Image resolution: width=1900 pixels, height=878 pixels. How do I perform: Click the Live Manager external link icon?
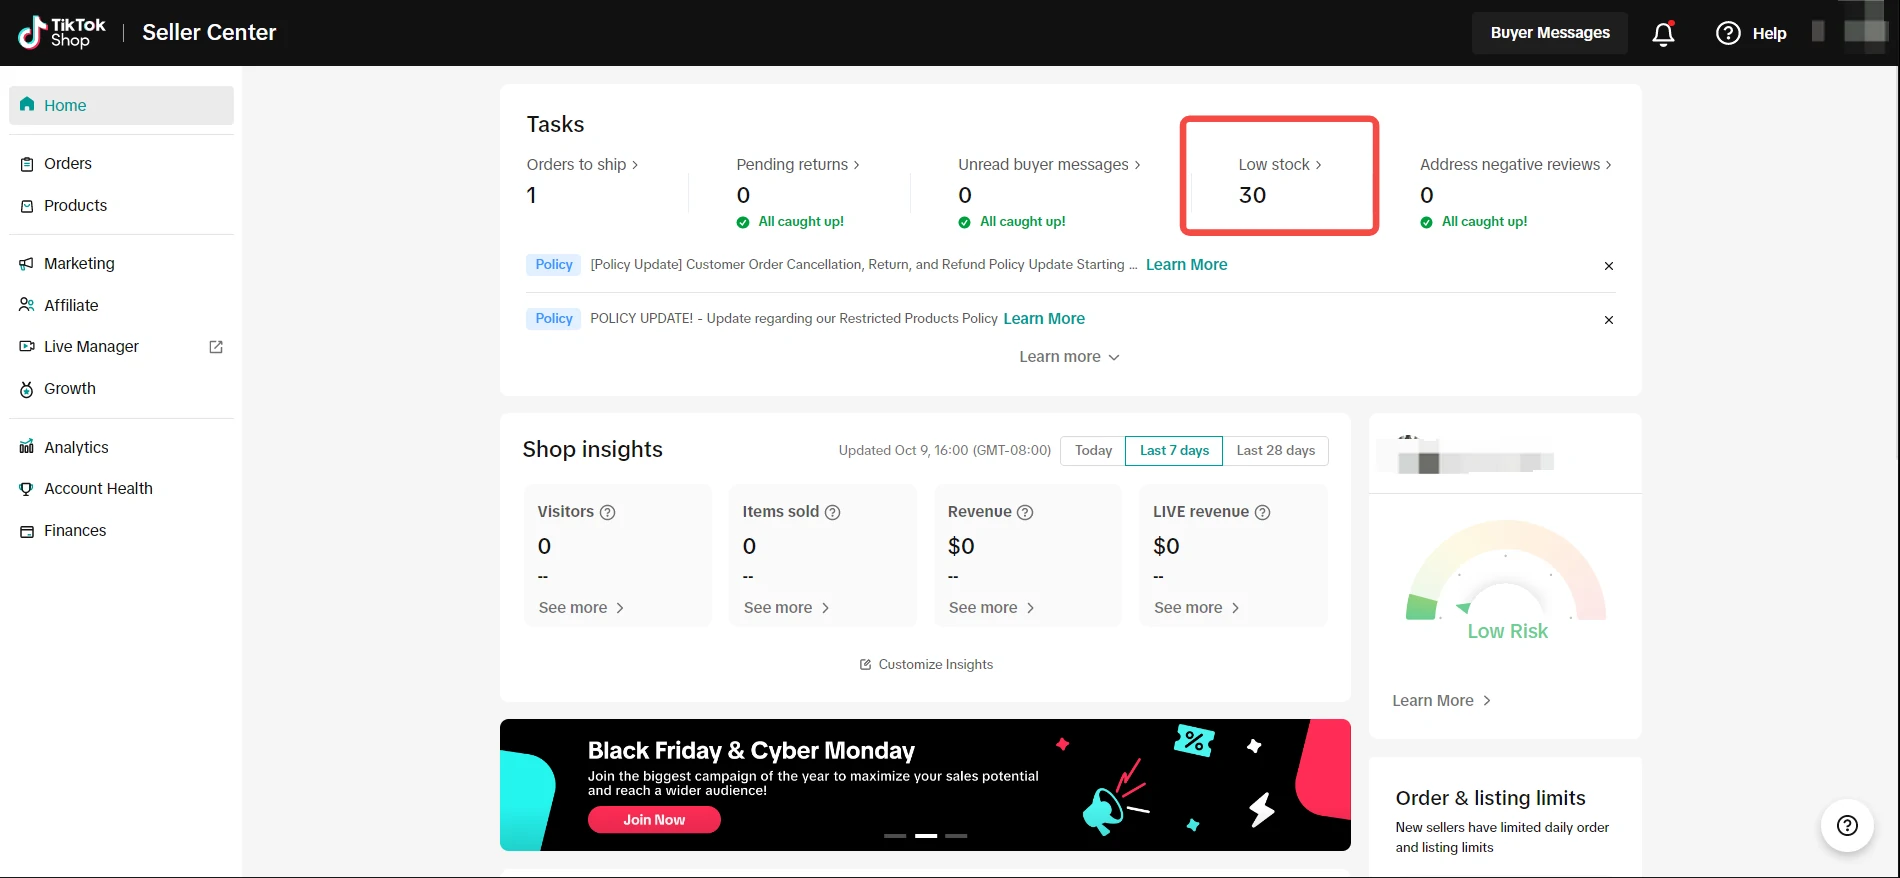click(x=216, y=347)
